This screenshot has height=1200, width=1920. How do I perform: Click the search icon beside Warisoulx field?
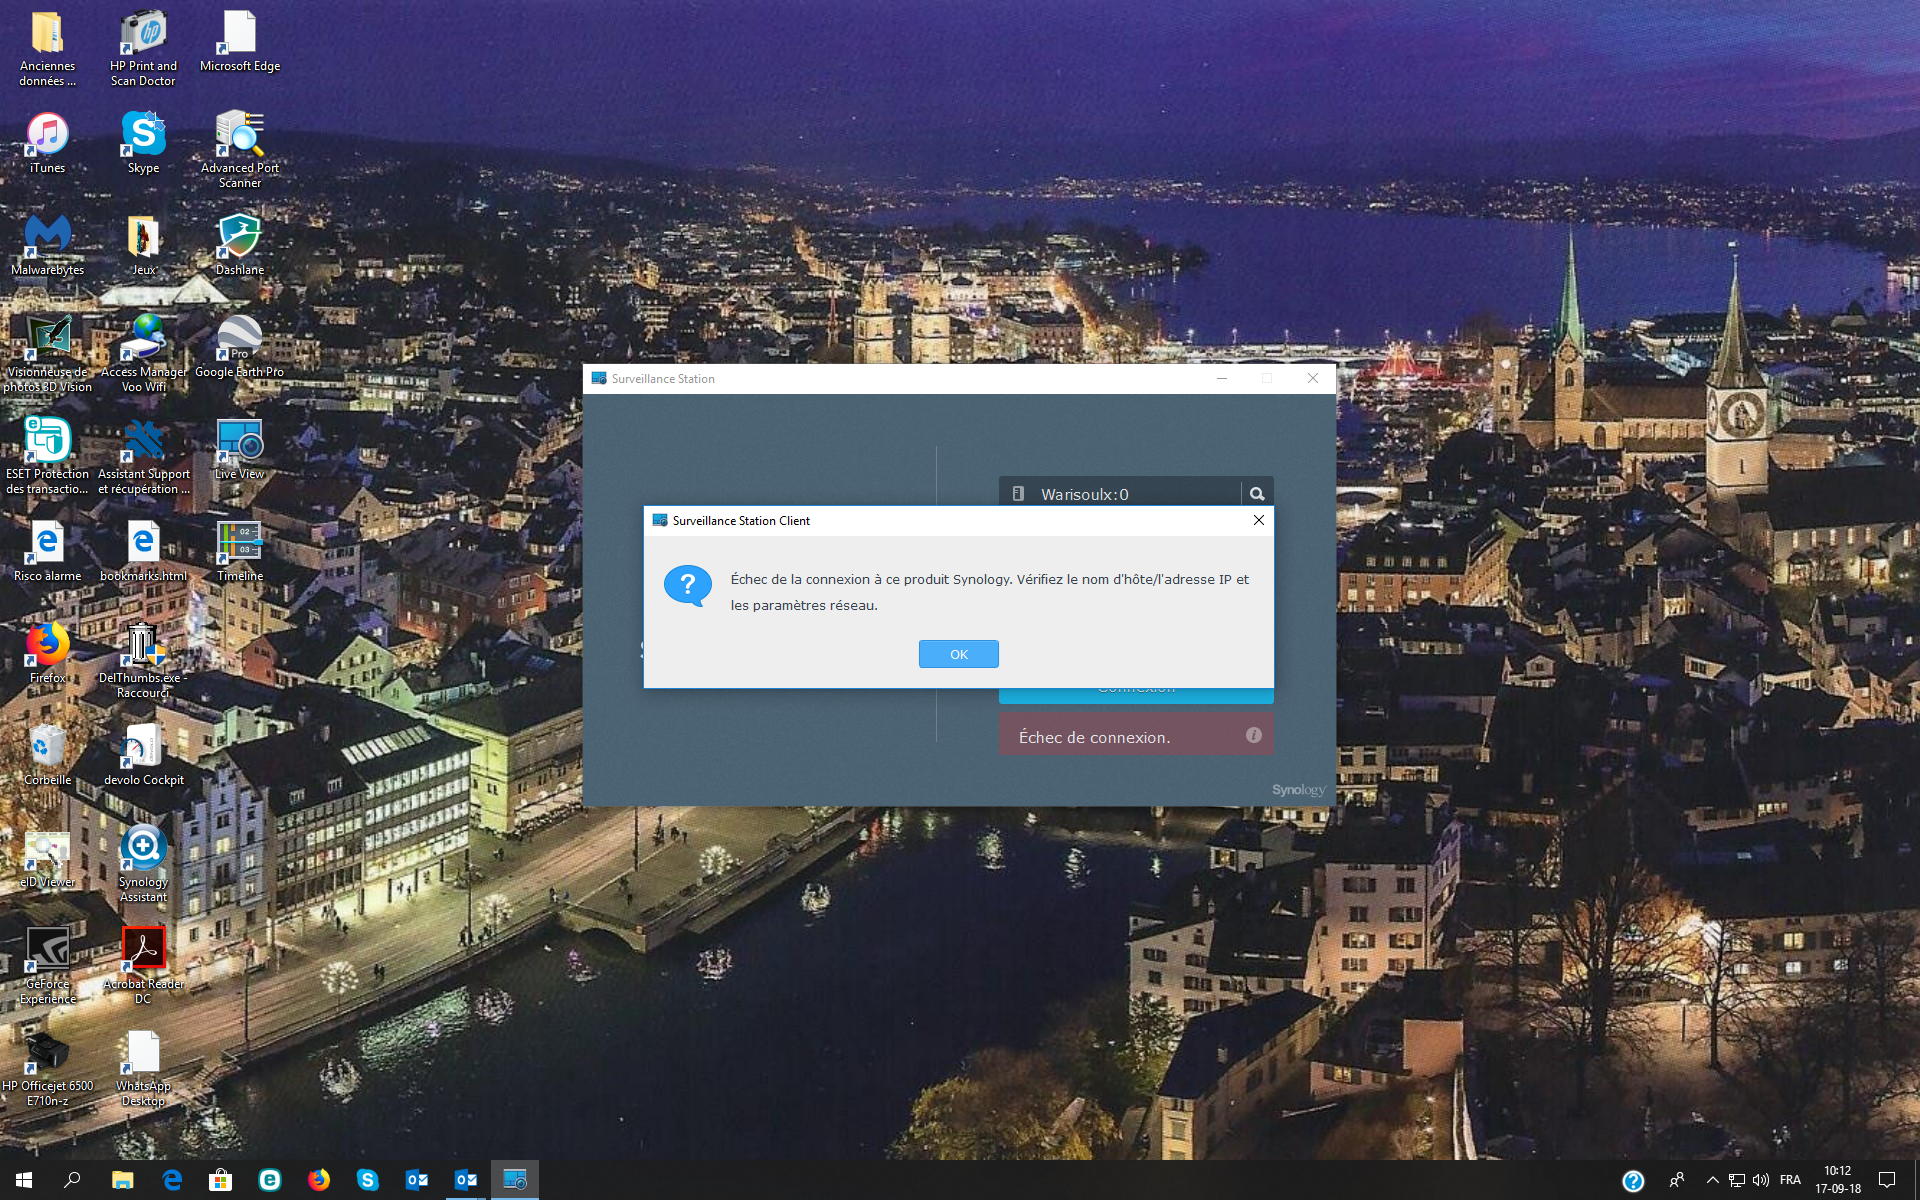click(1257, 494)
